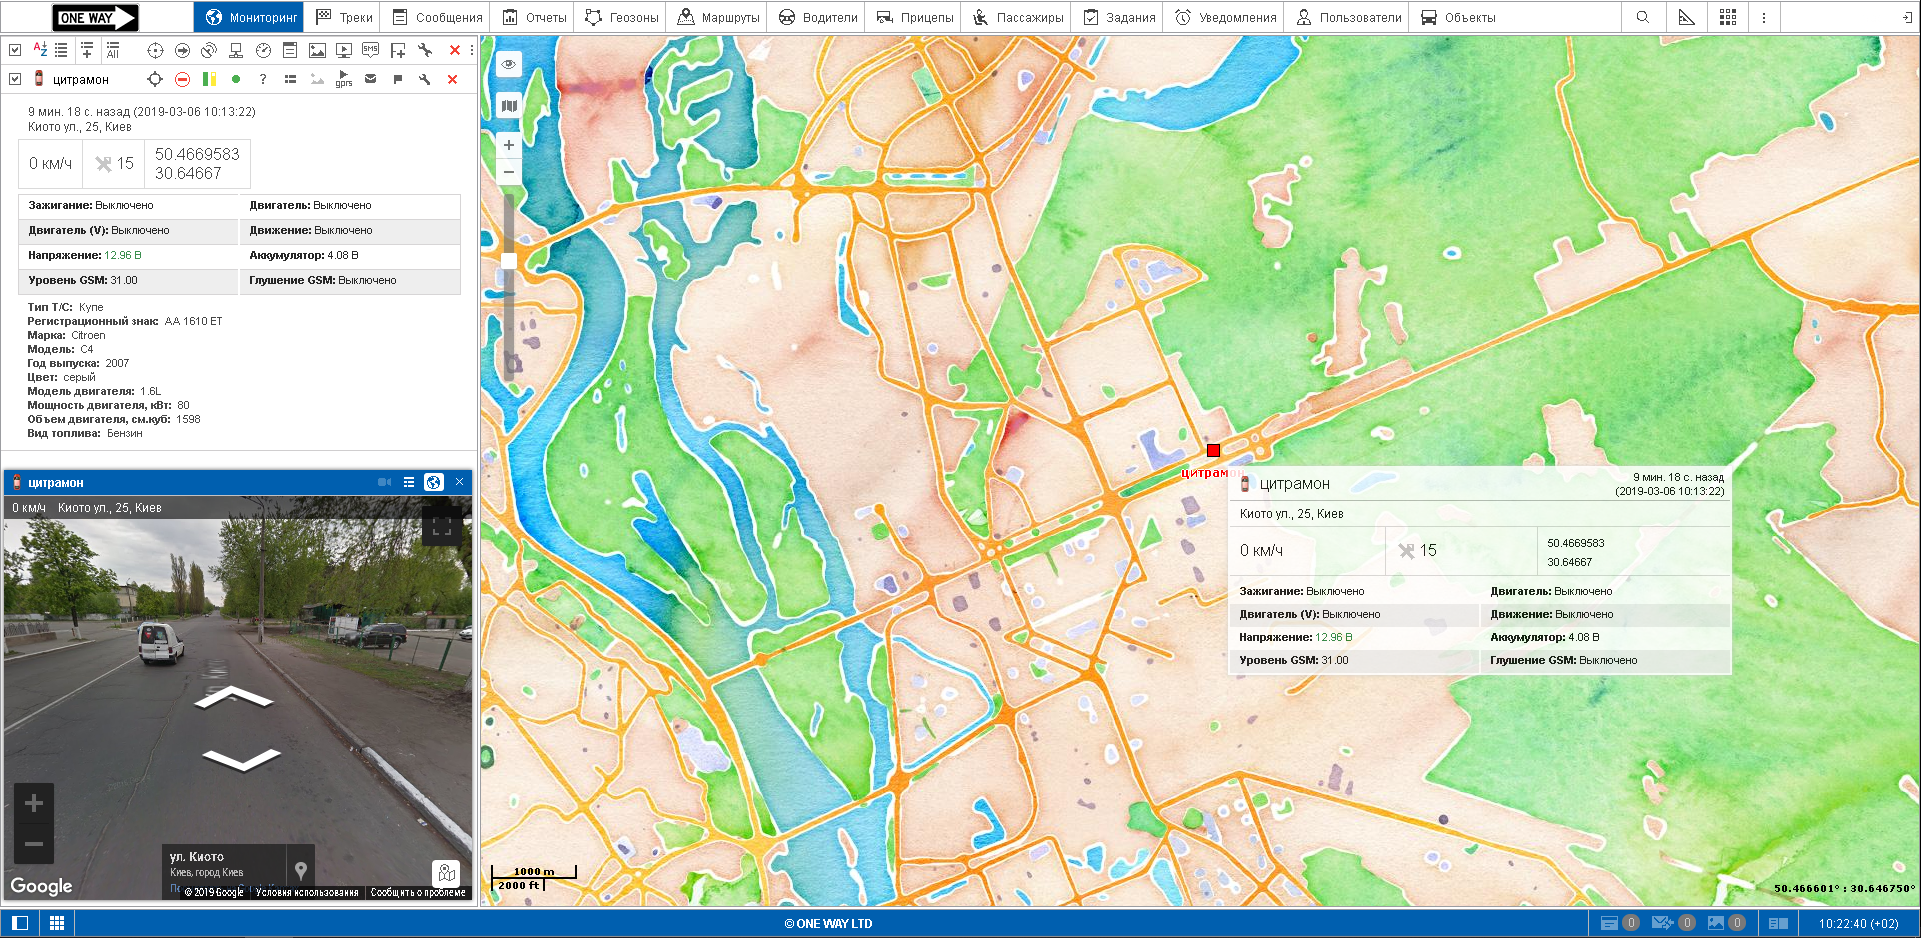Click the green-yellow bars icon for цитрамон
Screen dimensions: 1921x938
[x=209, y=79]
